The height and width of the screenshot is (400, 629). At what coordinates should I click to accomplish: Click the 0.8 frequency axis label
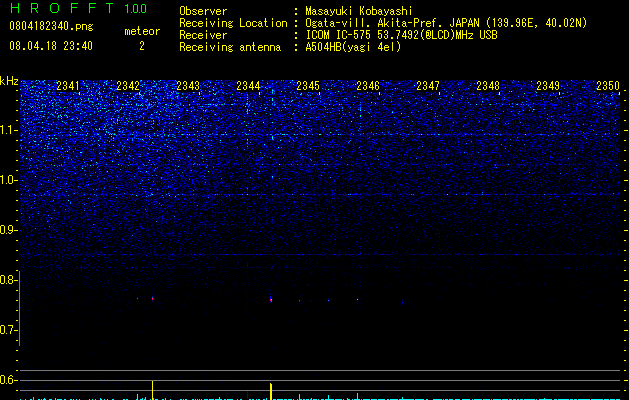pos(9,280)
